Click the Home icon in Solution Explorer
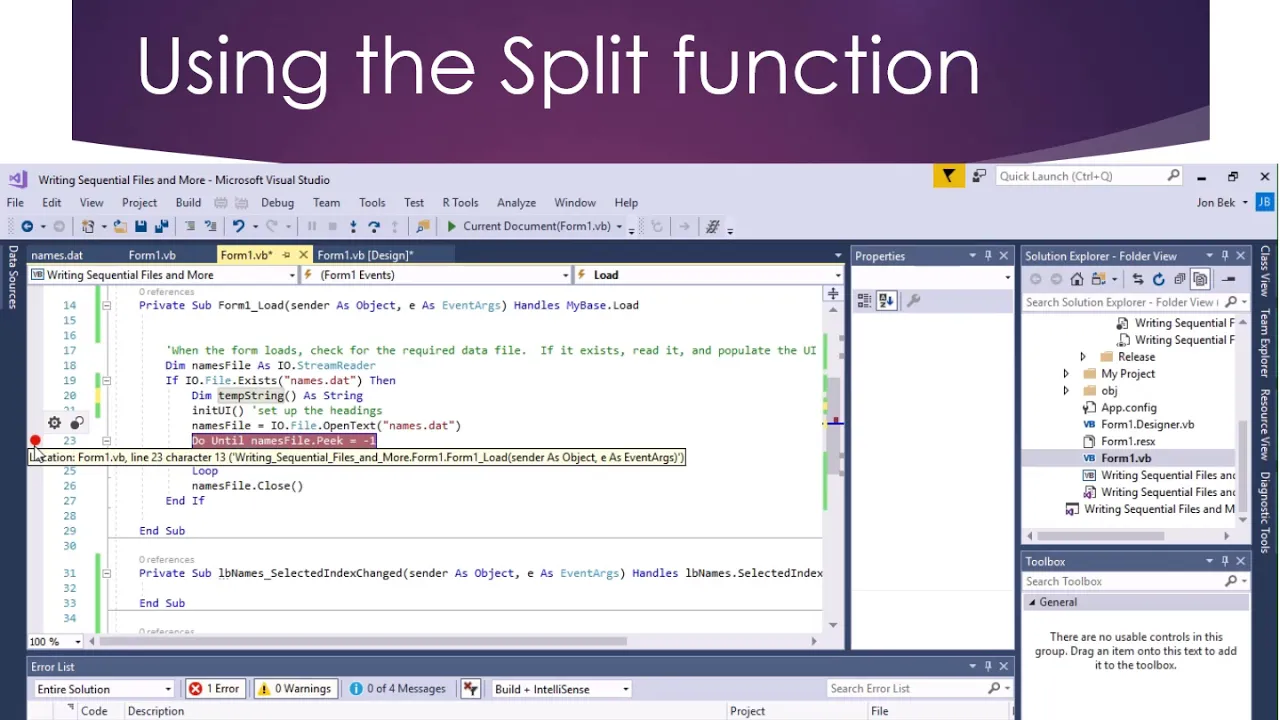The height and width of the screenshot is (720, 1280). pos(1077,279)
